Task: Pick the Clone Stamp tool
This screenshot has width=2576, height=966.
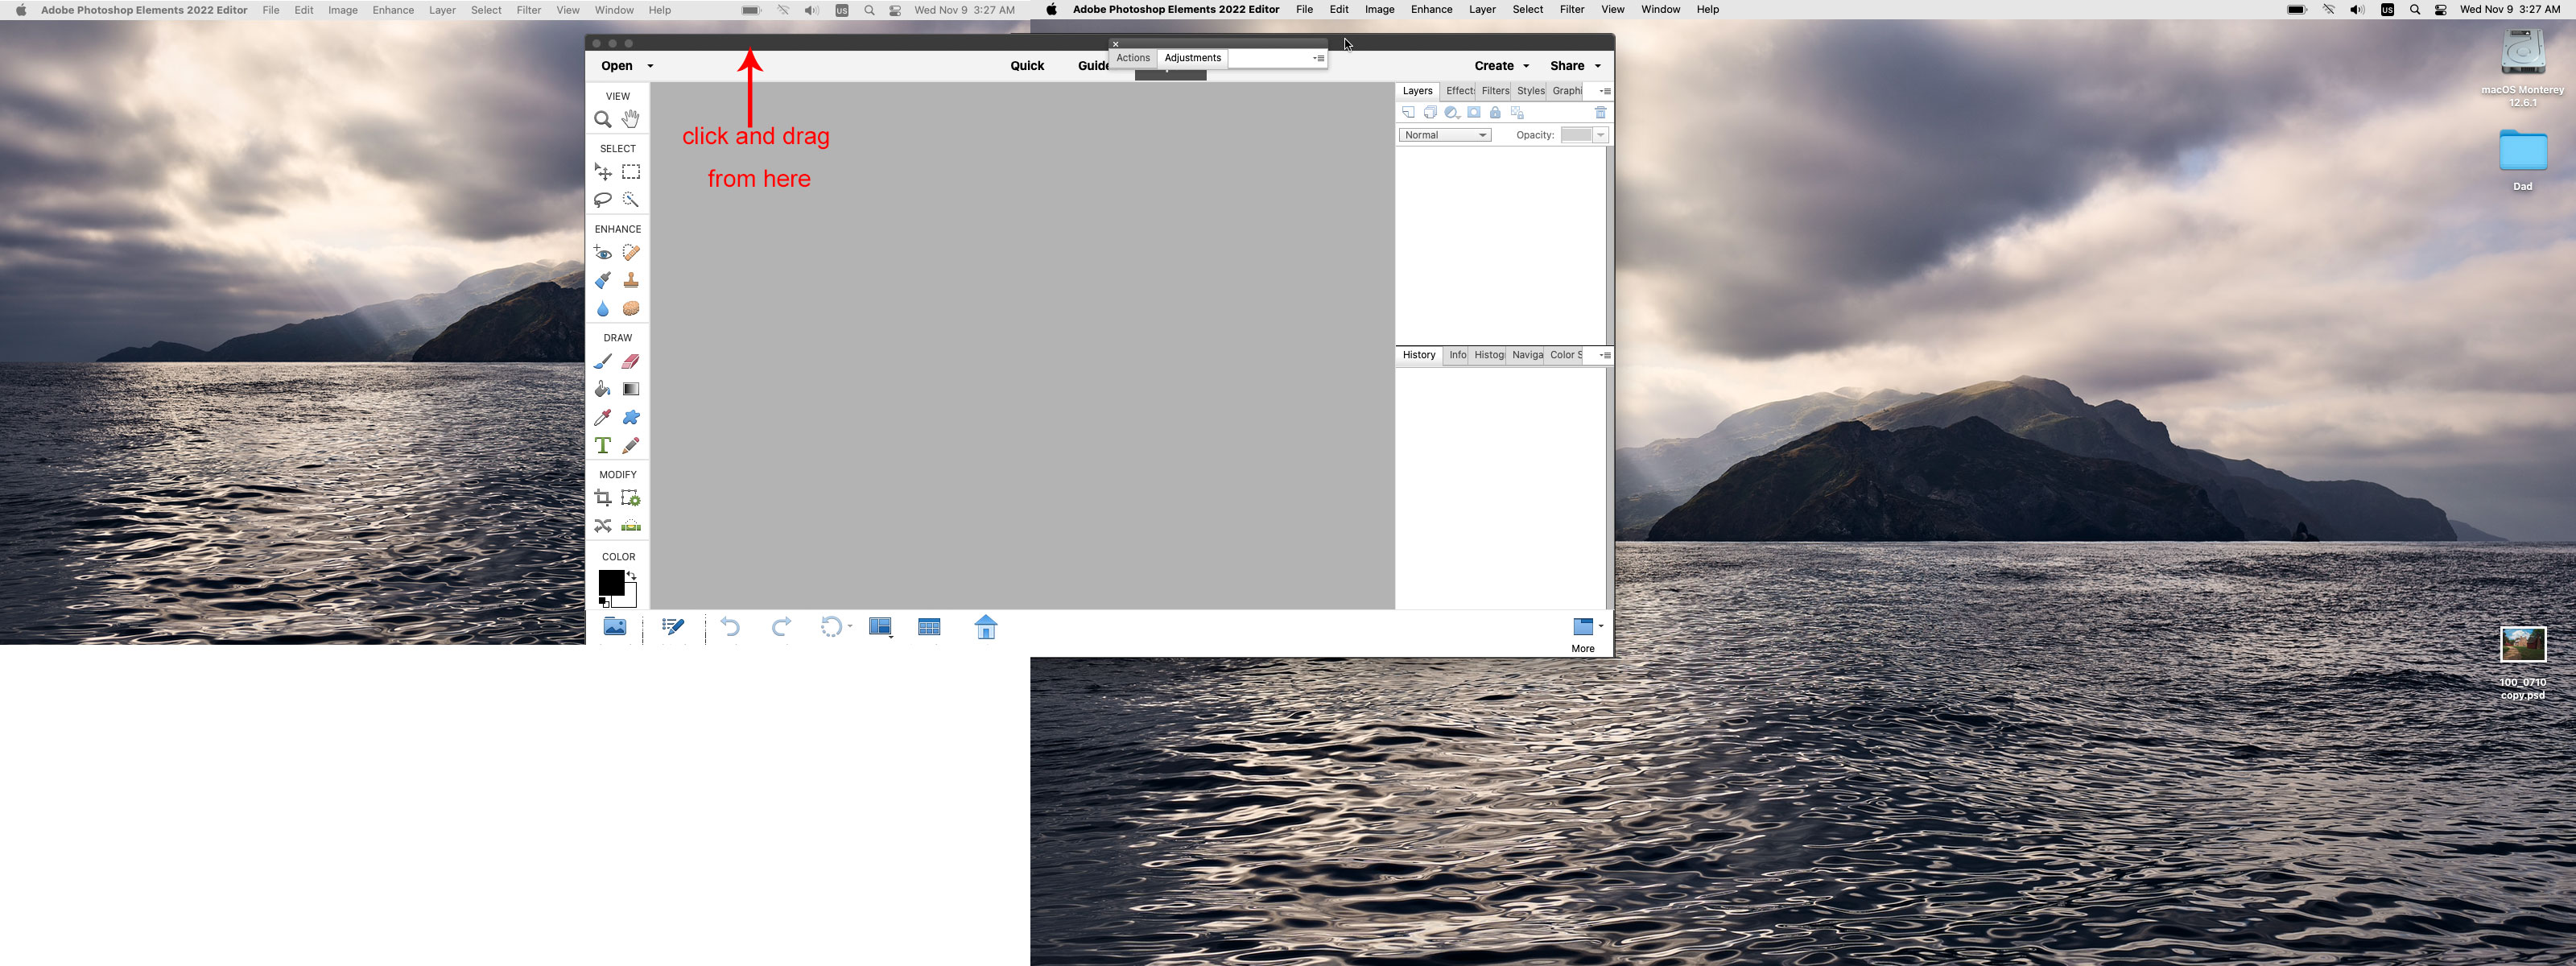Action: coord(631,281)
